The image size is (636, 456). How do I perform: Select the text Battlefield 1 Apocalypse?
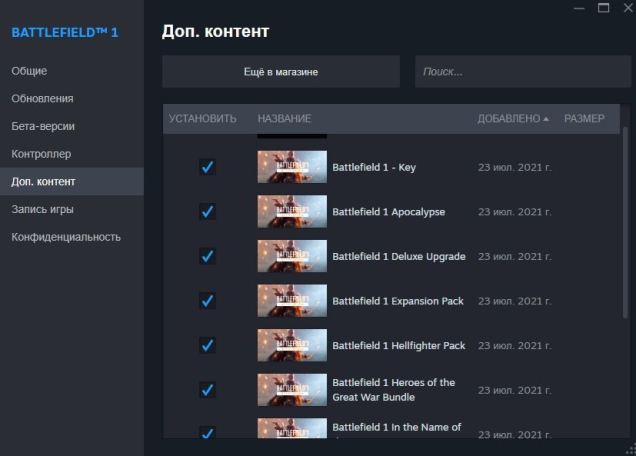coord(389,212)
